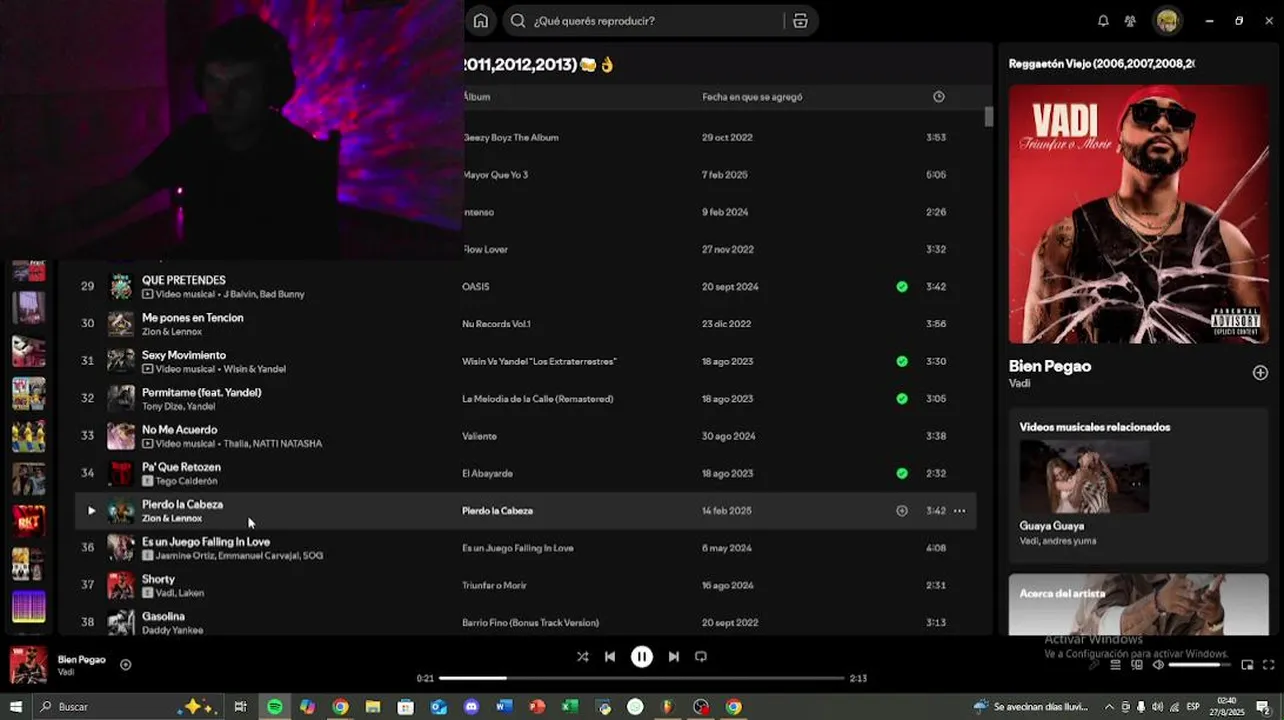
Task: Toggle green check for Pa' Que Retozen
Action: pyautogui.click(x=902, y=474)
